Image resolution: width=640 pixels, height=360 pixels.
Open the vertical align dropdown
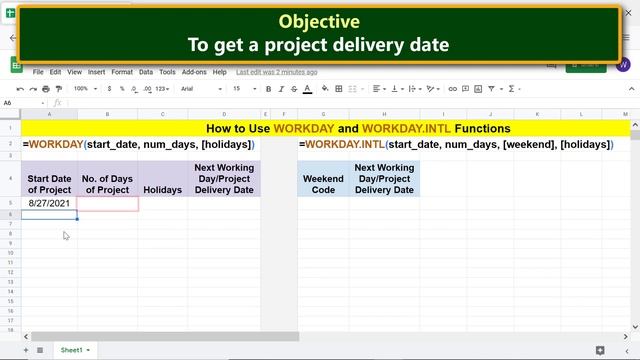click(x=397, y=89)
